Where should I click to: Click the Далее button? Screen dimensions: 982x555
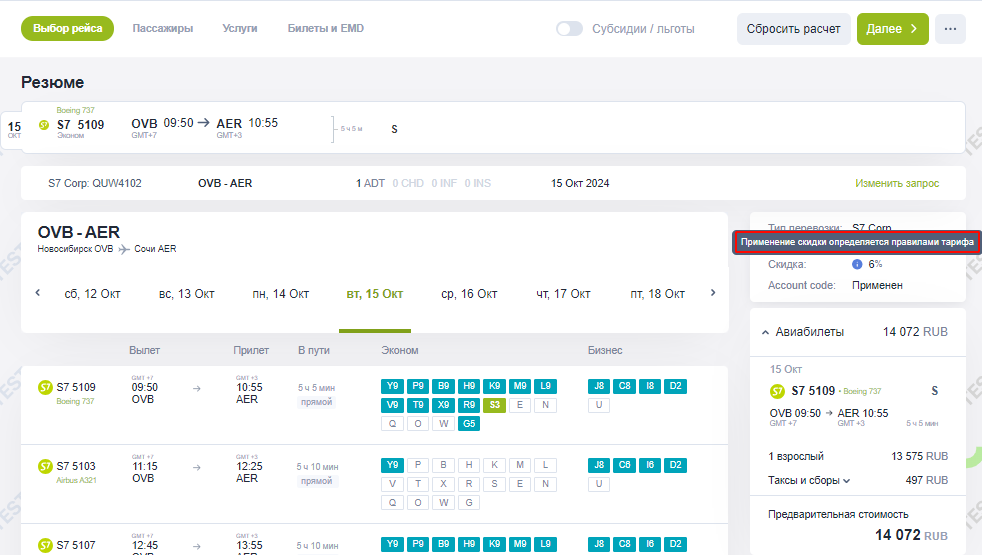tap(892, 29)
